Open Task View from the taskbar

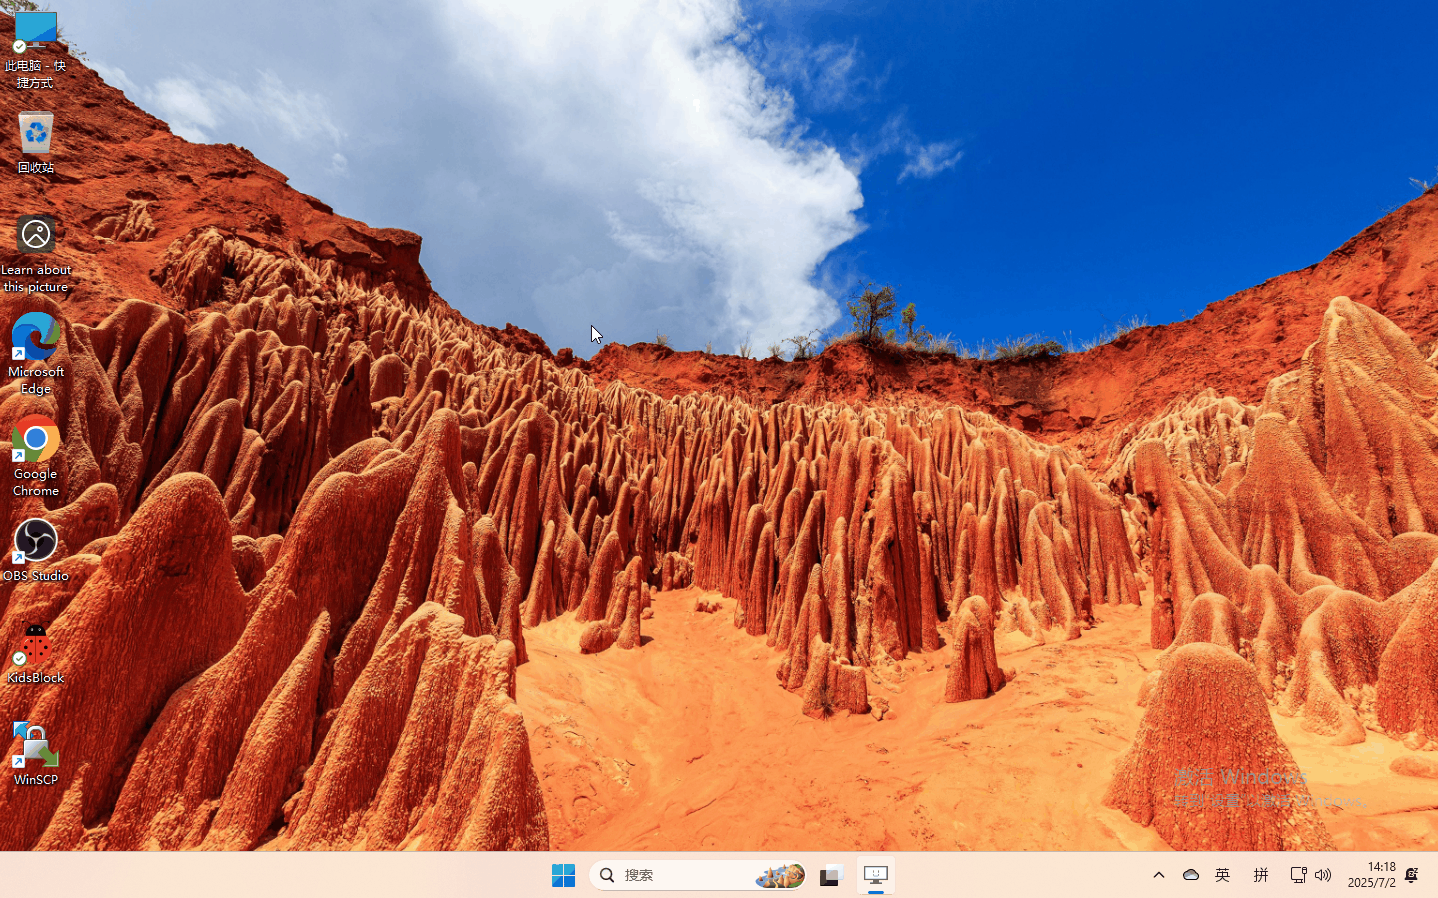click(831, 875)
